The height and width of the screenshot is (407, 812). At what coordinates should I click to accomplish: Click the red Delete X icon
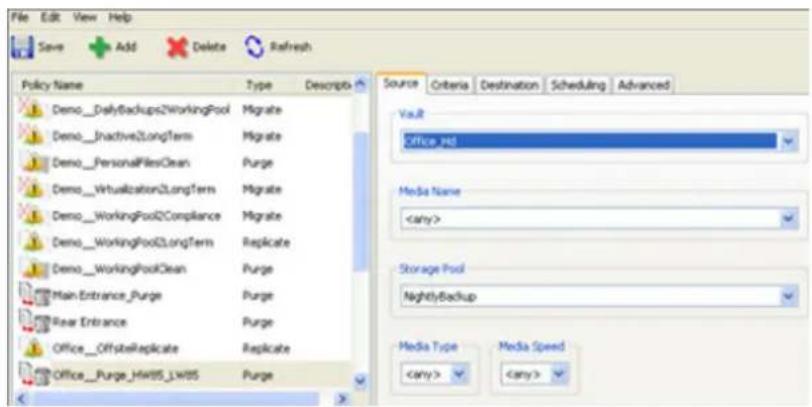tap(177, 48)
